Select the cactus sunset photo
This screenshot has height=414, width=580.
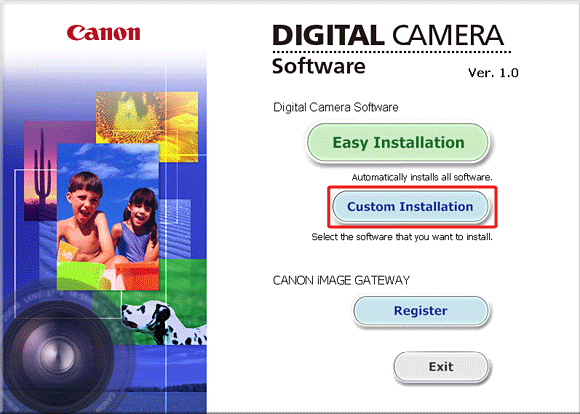tap(40, 171)
